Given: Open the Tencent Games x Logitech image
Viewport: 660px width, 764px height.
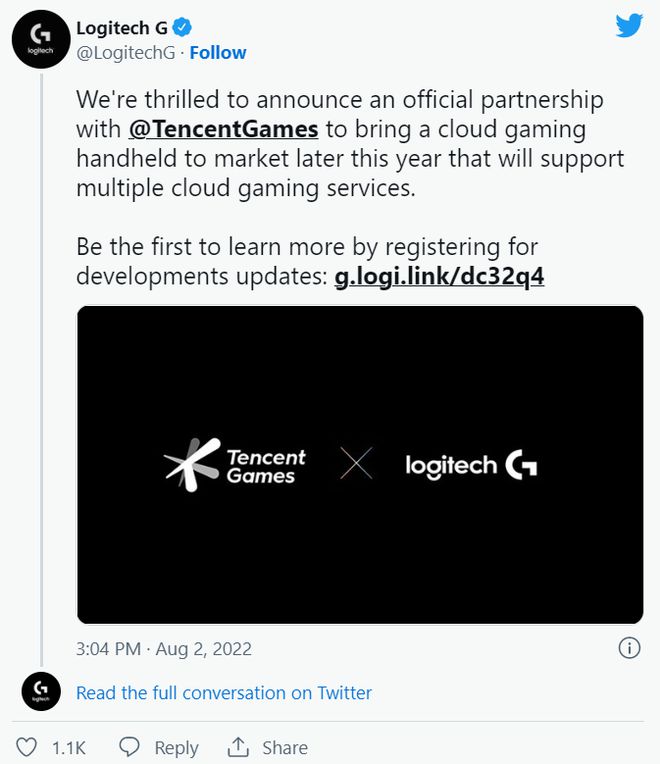Looking at the screenshot, I should 360,465.
